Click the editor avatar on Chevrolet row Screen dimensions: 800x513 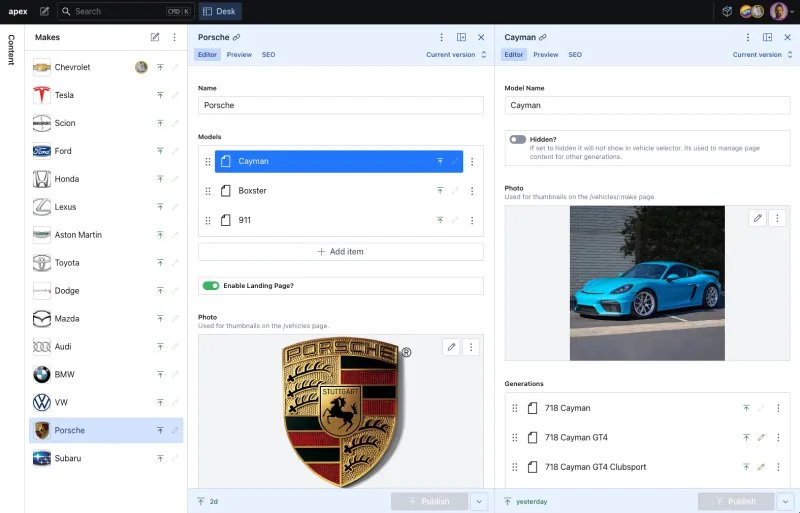(141, 67)
